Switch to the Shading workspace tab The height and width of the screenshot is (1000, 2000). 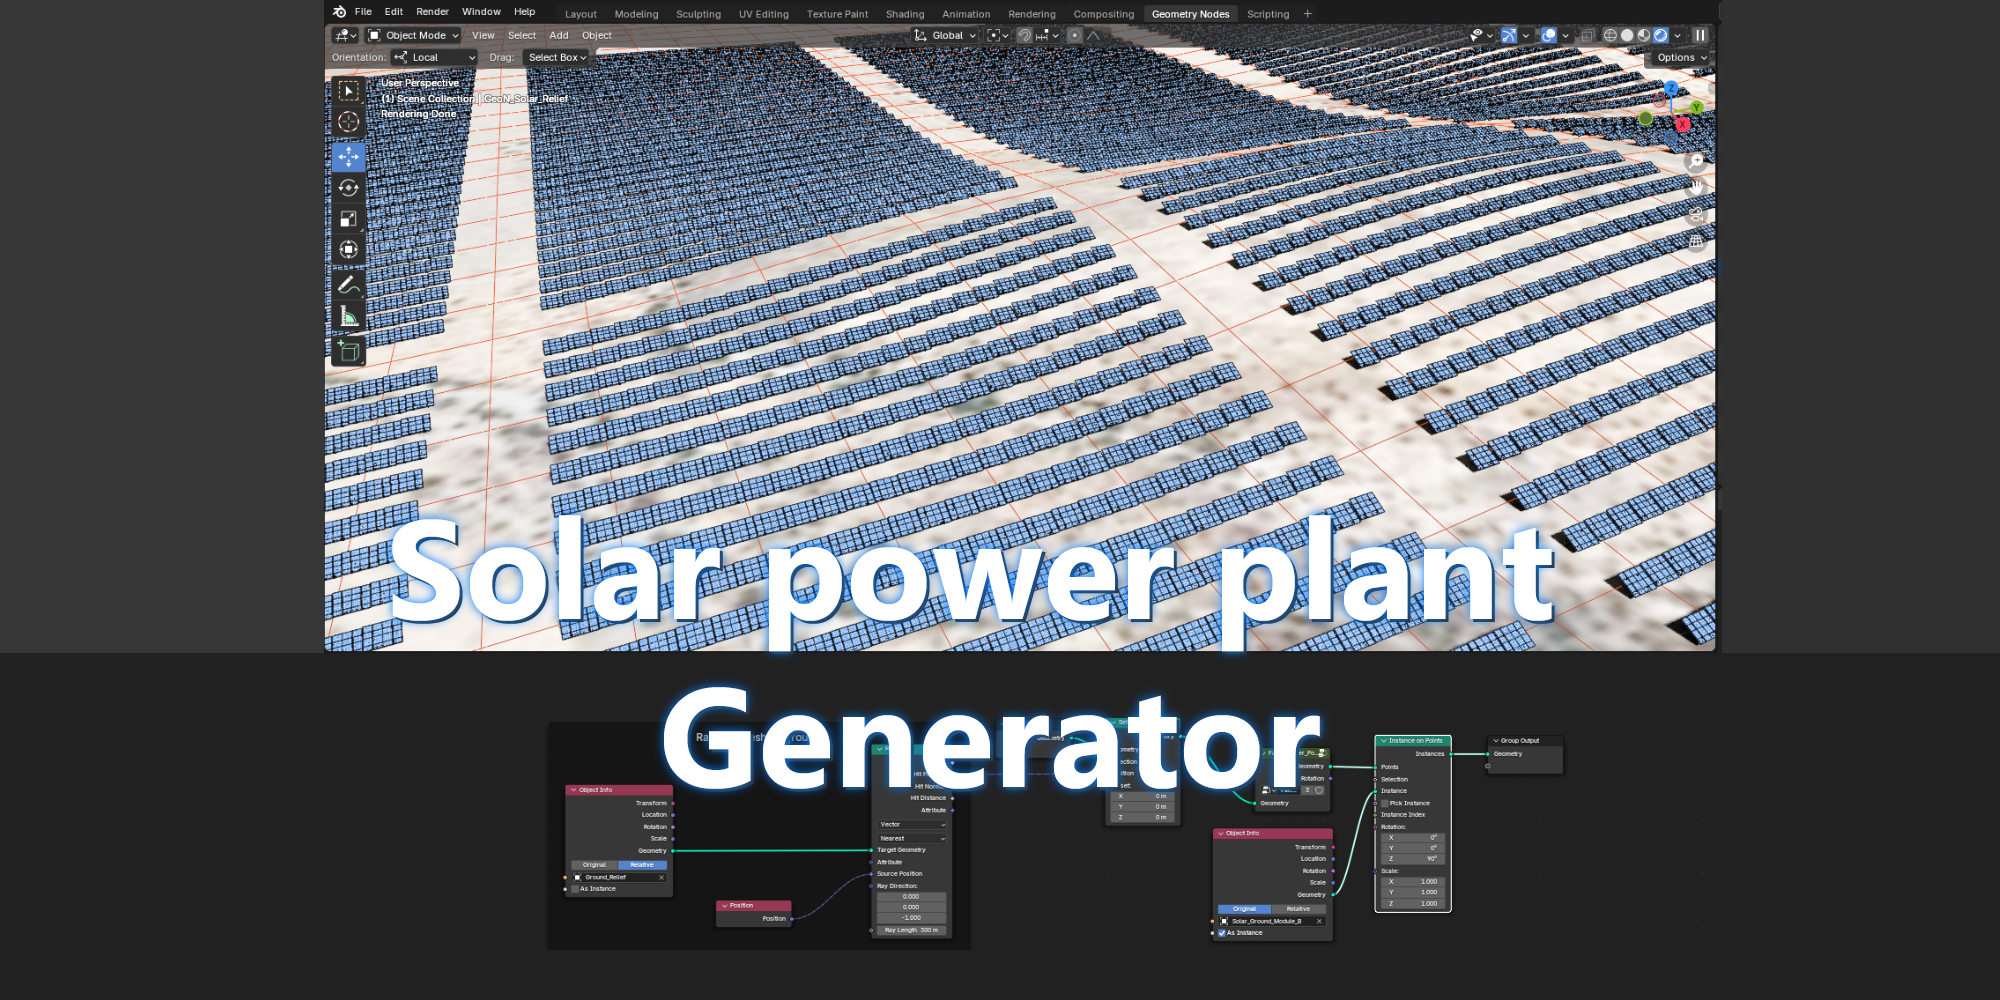coord(905,14)
